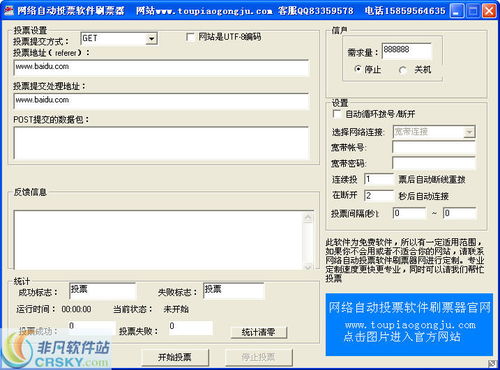
Task: Select the 关机 radio button
Action: click(403, 70)
